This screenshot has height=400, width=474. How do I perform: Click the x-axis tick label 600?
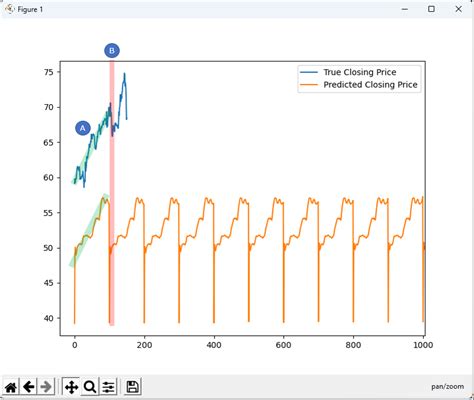click(283, 345)
